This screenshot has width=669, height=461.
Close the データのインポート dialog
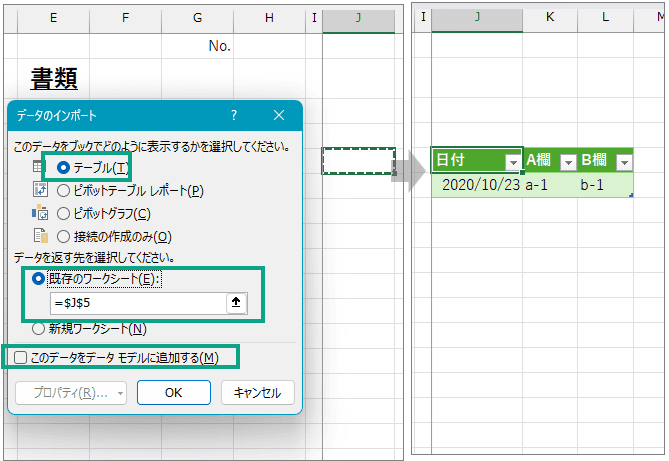[279, 116]
